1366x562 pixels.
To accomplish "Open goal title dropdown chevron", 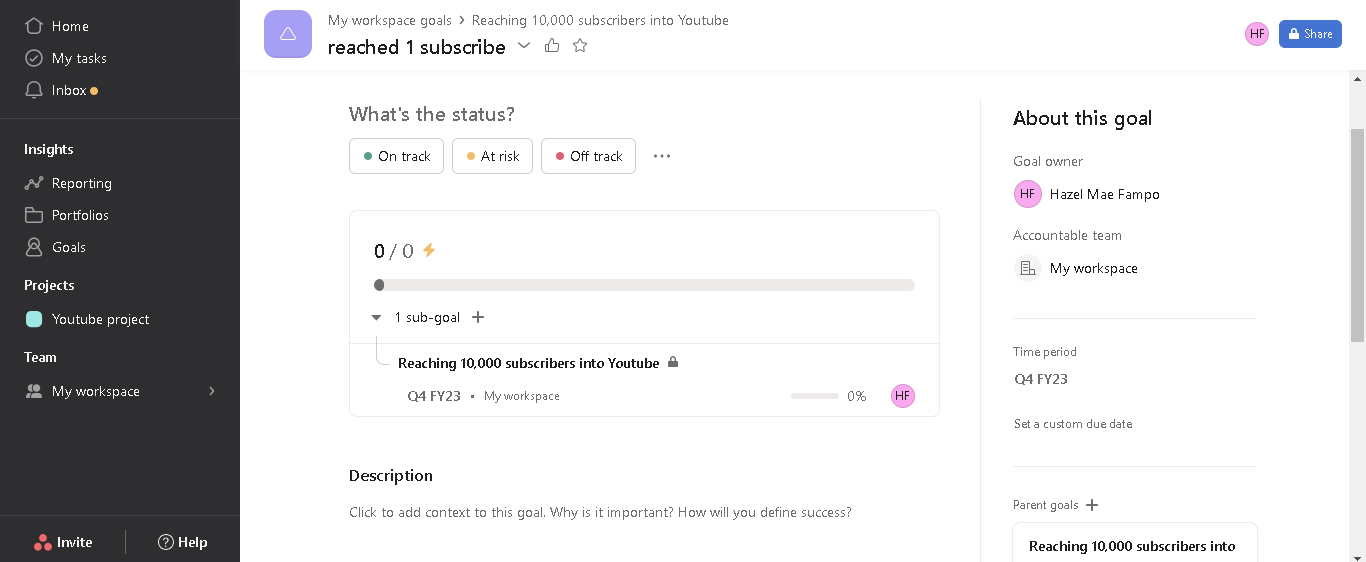I will [x=524, y=46].
